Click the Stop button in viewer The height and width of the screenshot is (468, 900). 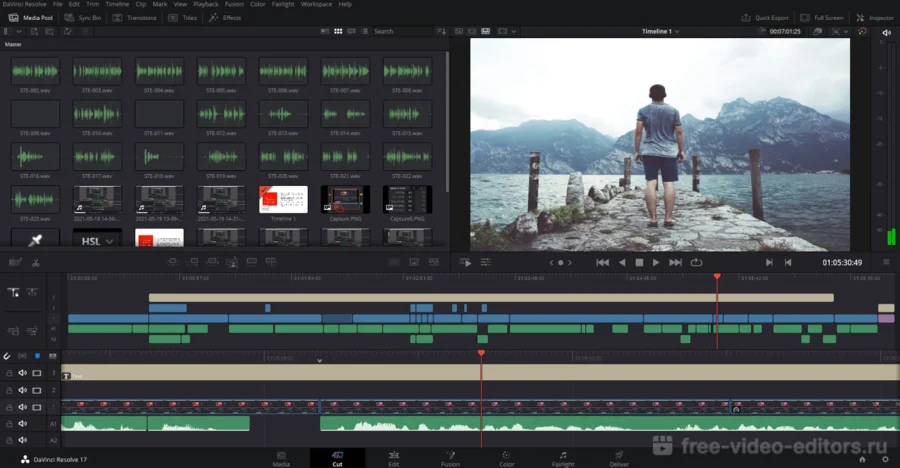pos(639,262)
